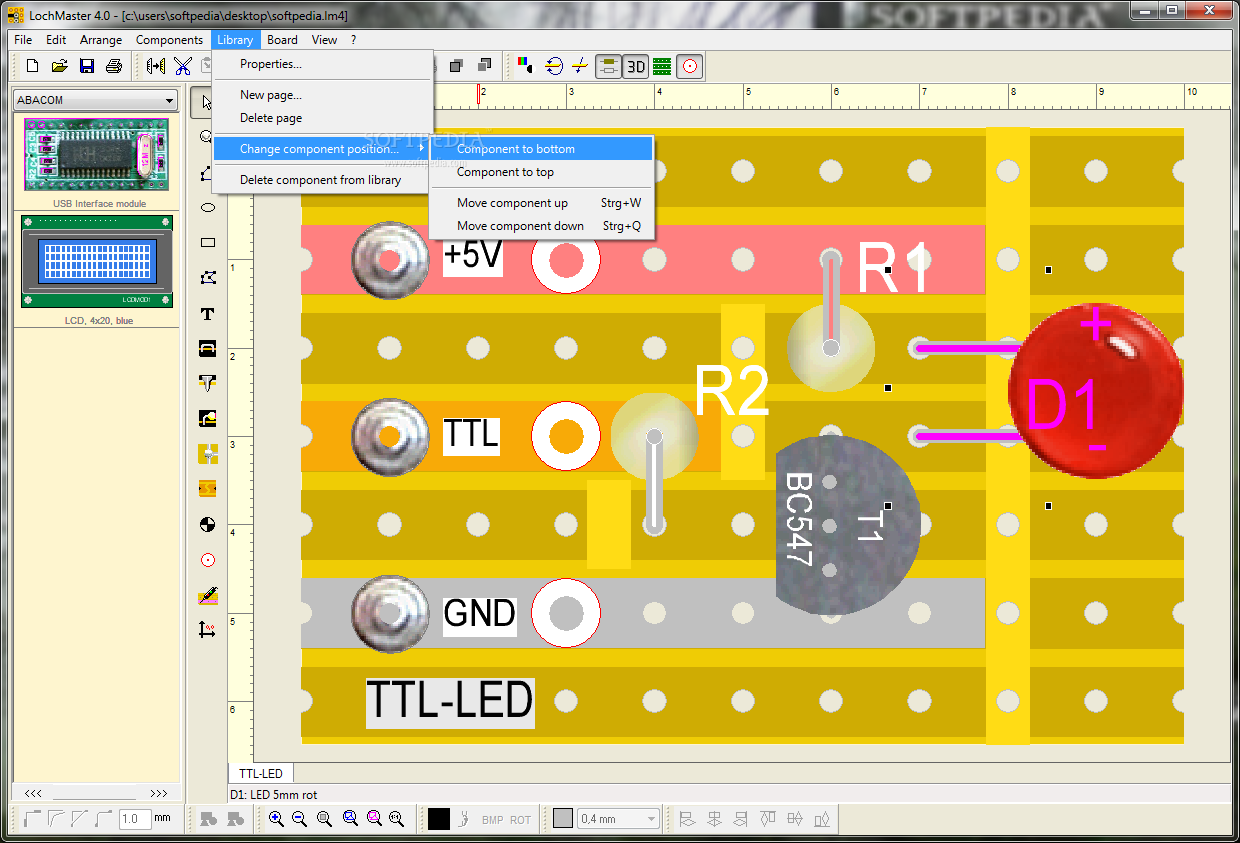The image size is (1240, 843).
Task: Select the red circle pad tool in sidebar
Action: (x=208, y=559)
